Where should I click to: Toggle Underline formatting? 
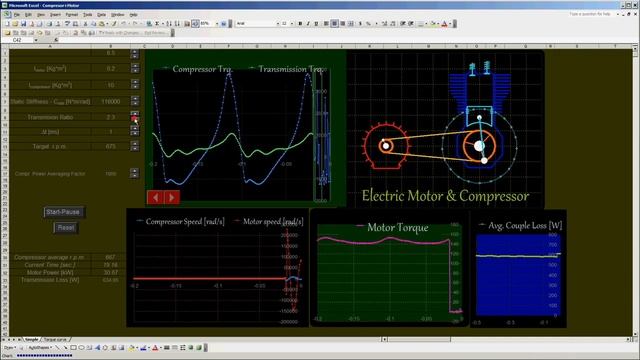(316, 24)
